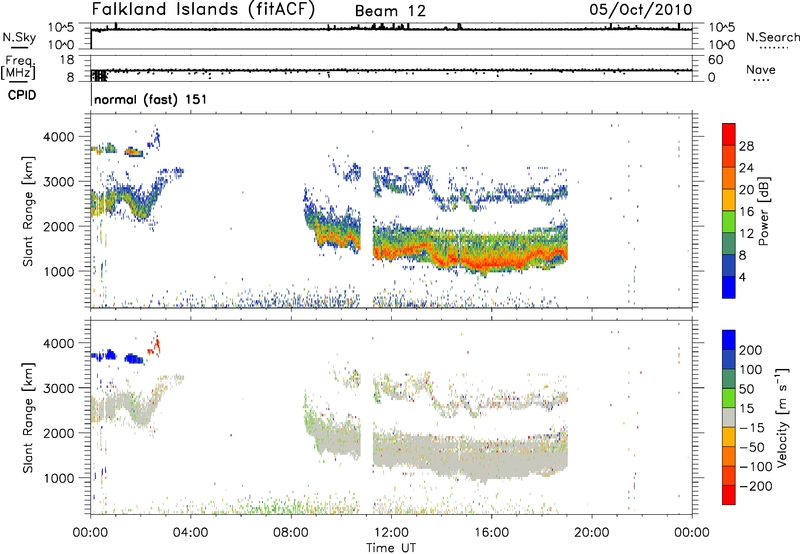The image size is (800, 554).
Task: Select the '12:00' time tick label
Action: (391, 533)
